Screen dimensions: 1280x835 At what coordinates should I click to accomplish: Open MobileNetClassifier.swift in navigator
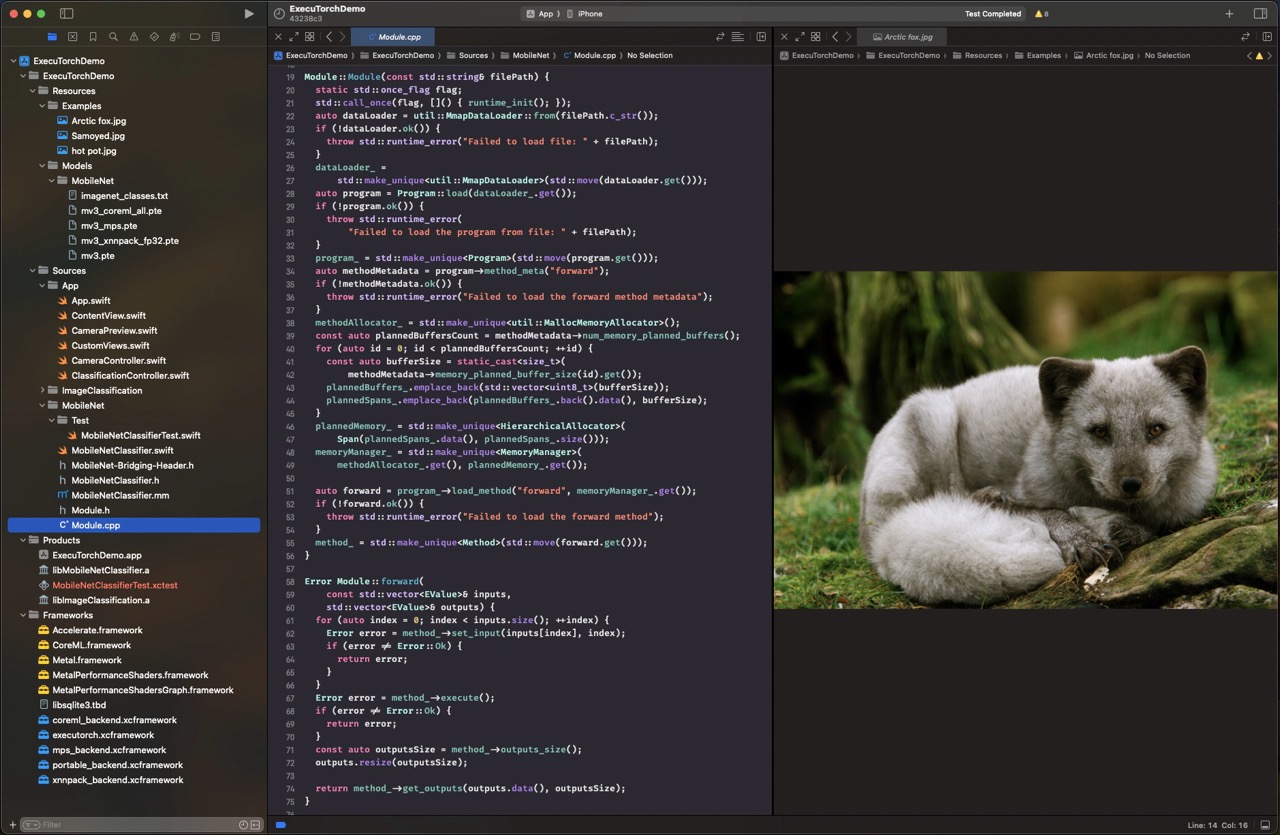122,450
